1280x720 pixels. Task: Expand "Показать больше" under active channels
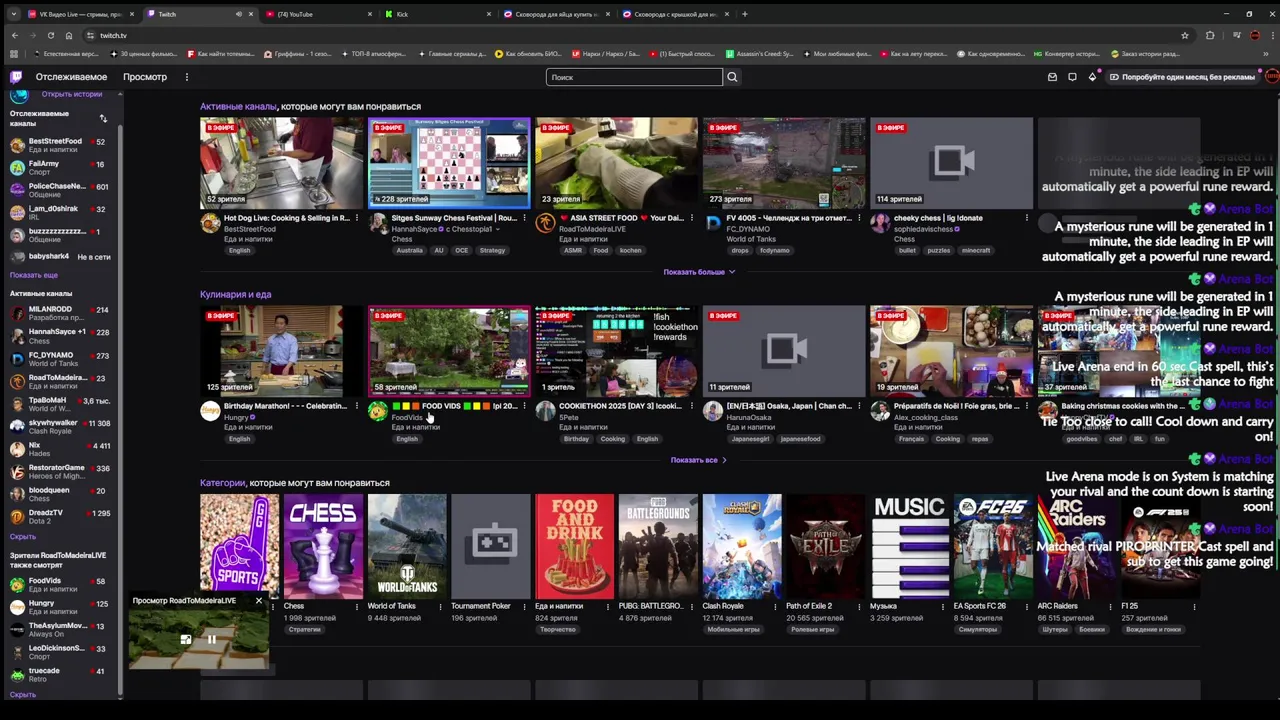(699, 272)
